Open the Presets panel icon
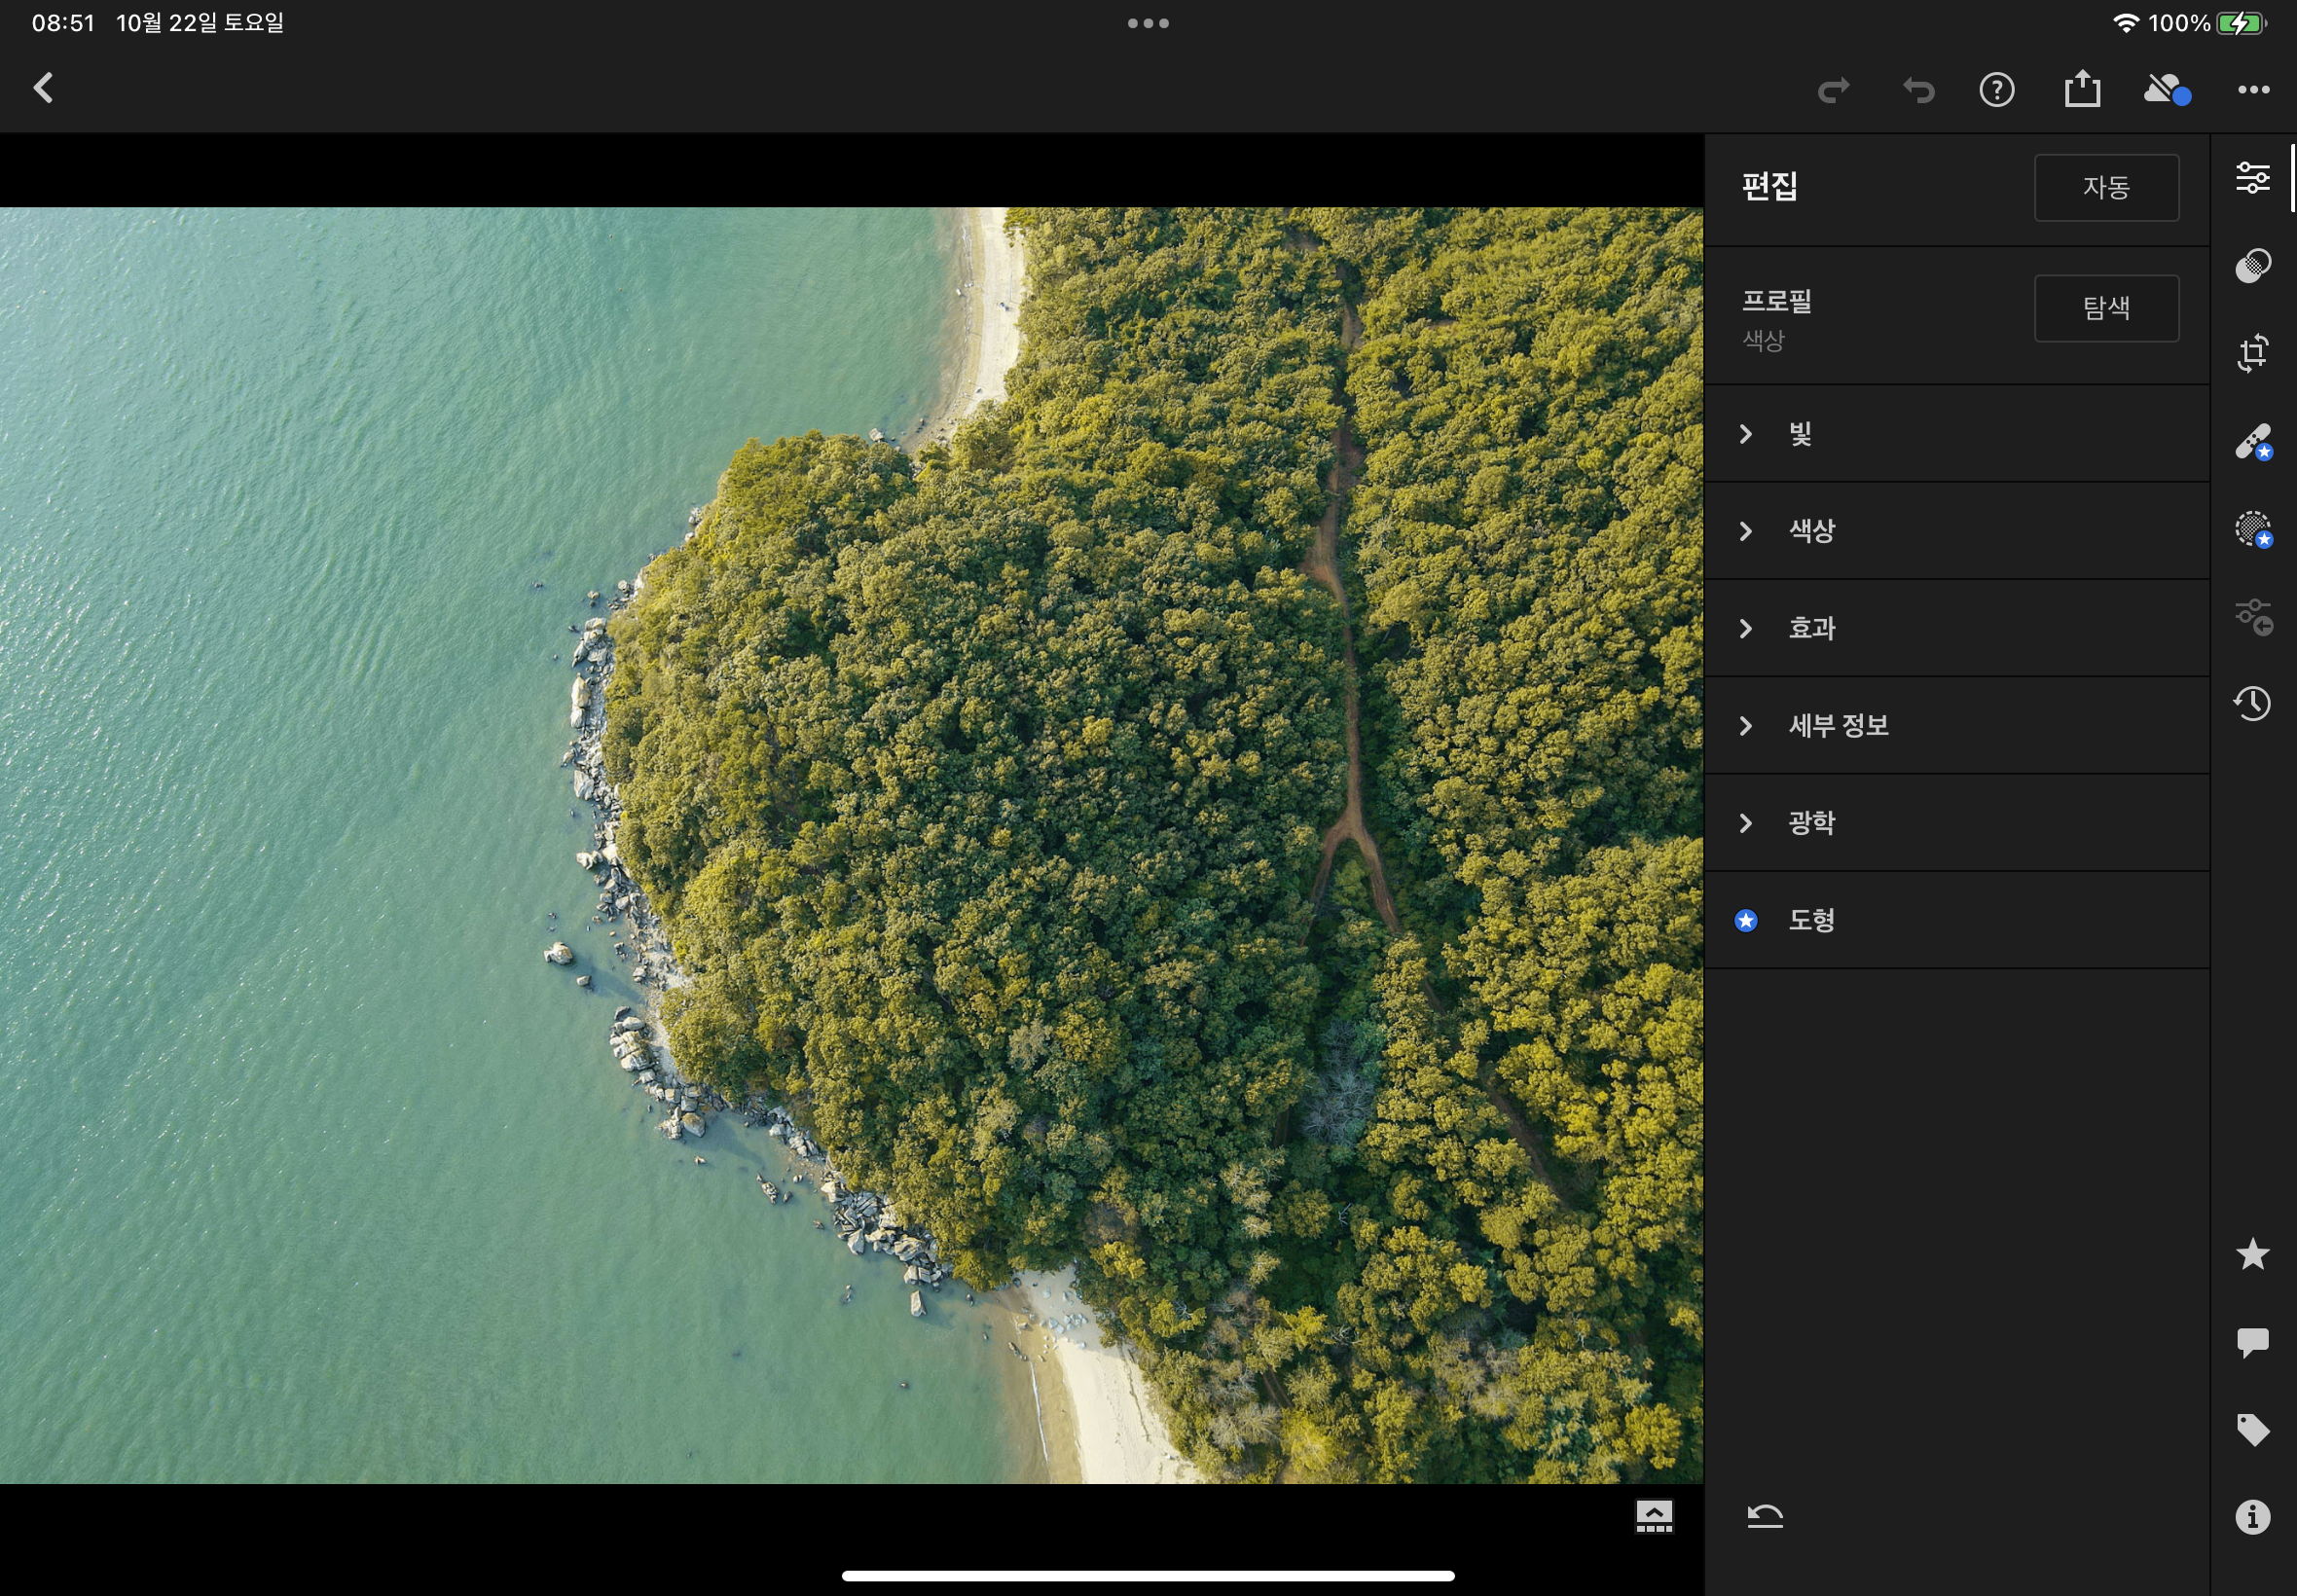This screenshot has height=1596, width=2297. [x=2252, y=265]
